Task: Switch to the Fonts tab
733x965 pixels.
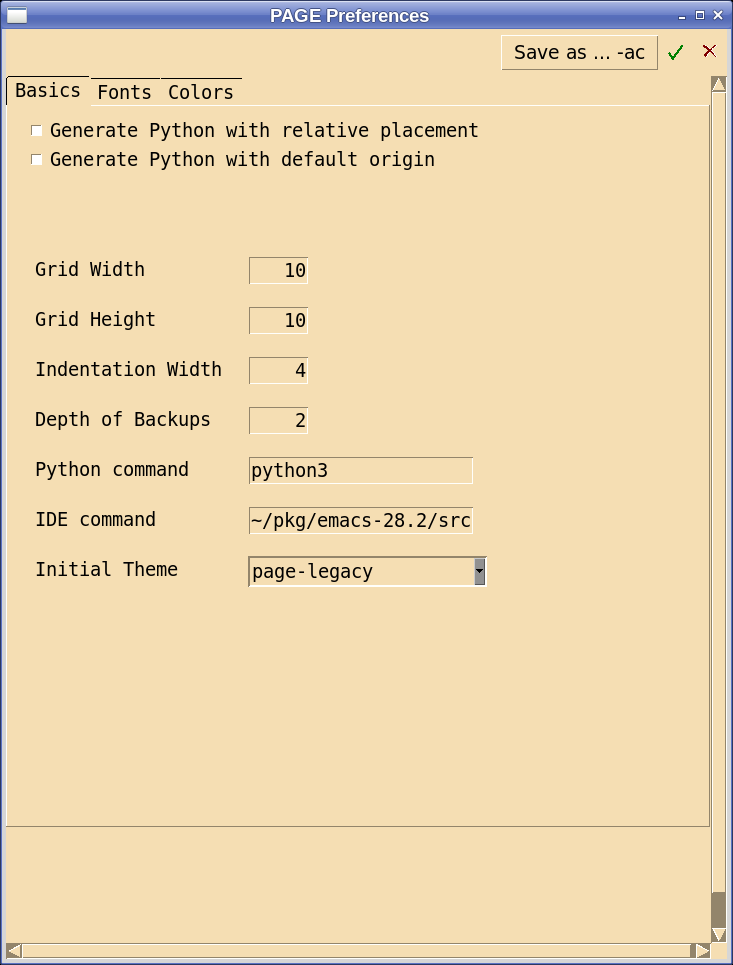Action: click(123, 92)
